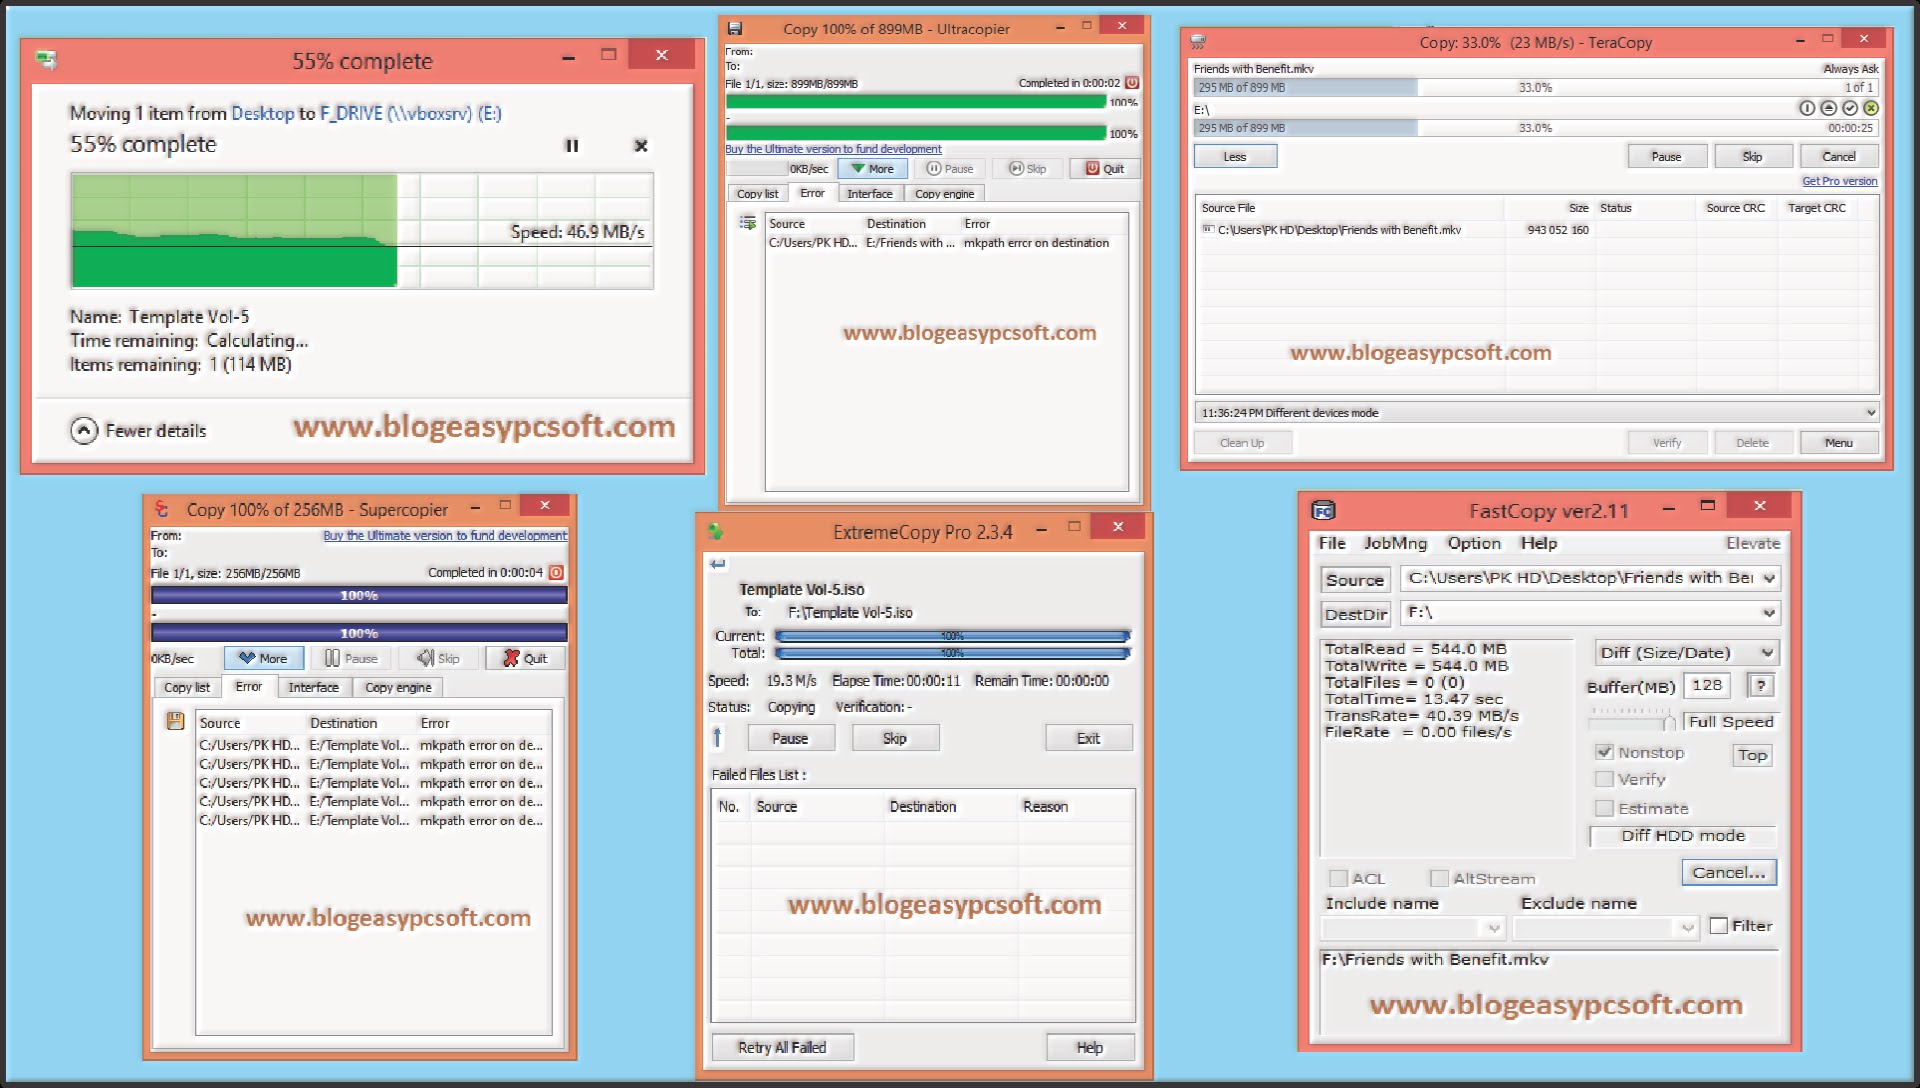1920x1088 pixels.
Task: Open the Diff (Size/Date) dropdown in FastCopy
Action: [x=1686, y=652]
